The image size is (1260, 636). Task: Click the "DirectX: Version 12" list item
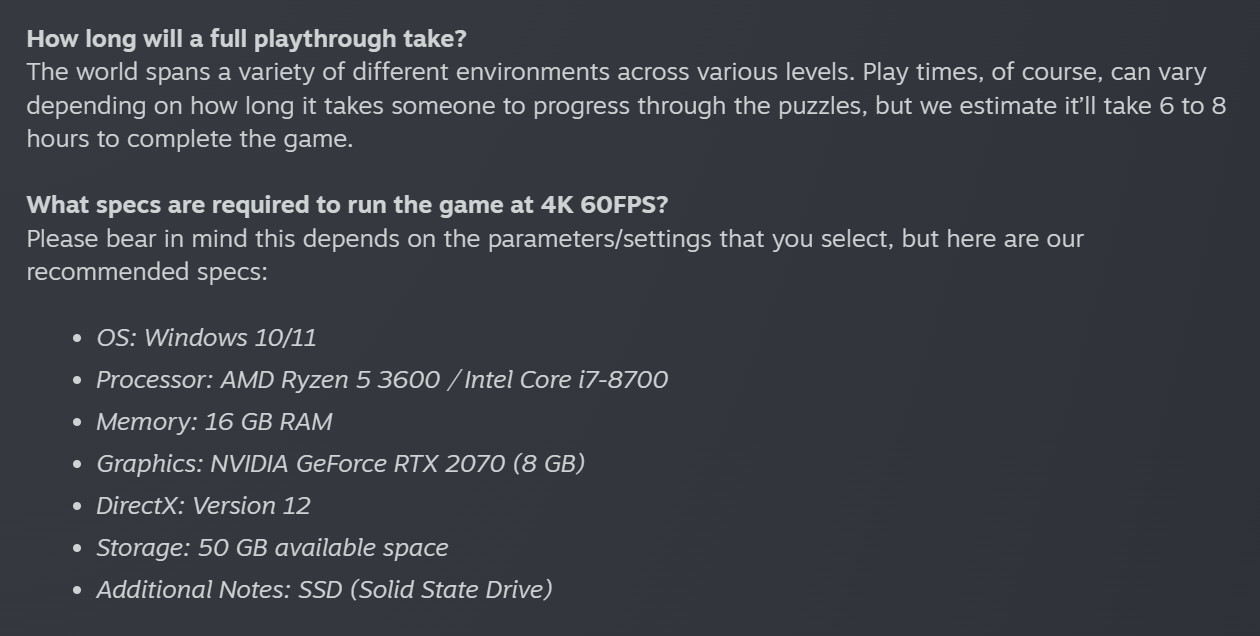click(x=203, y=506)
